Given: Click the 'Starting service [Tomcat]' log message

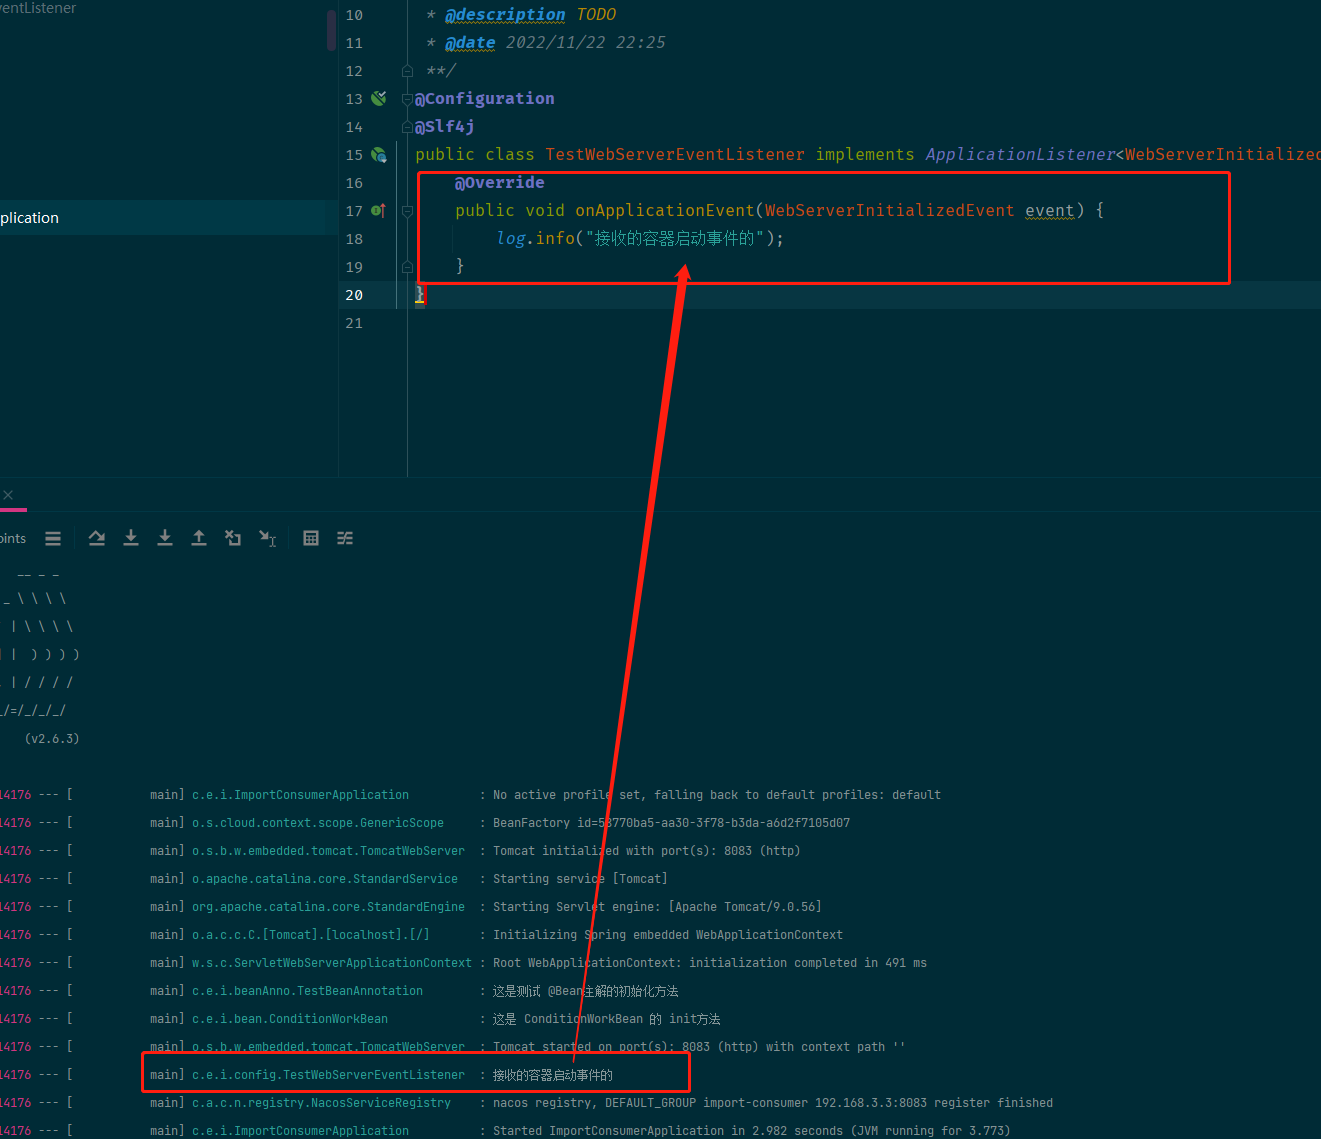Looking at the screenshot, I should [x=580, y=879].
